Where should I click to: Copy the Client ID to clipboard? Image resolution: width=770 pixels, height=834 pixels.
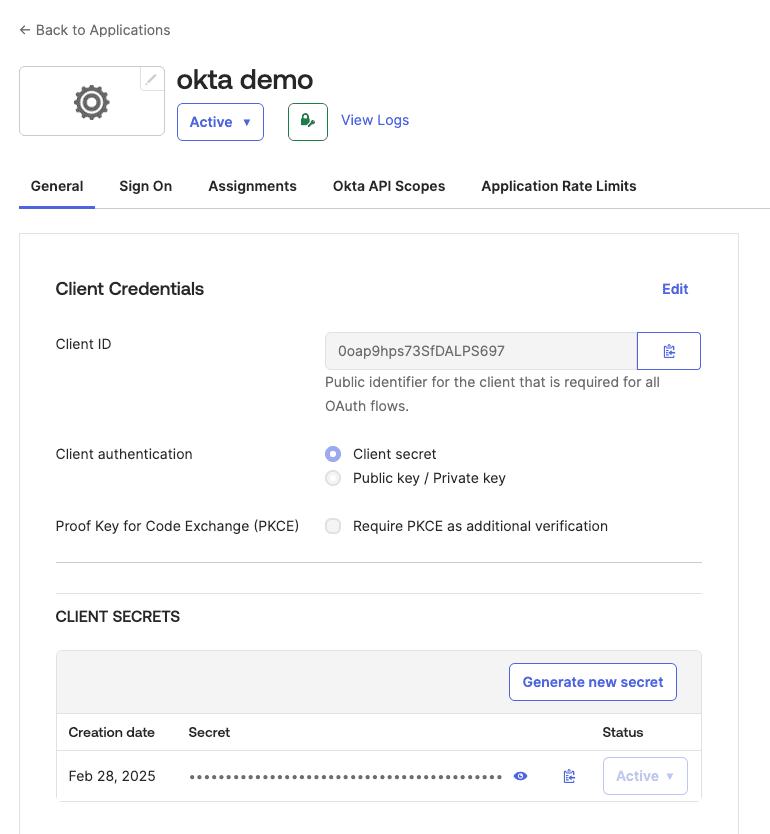pos(668,351)
